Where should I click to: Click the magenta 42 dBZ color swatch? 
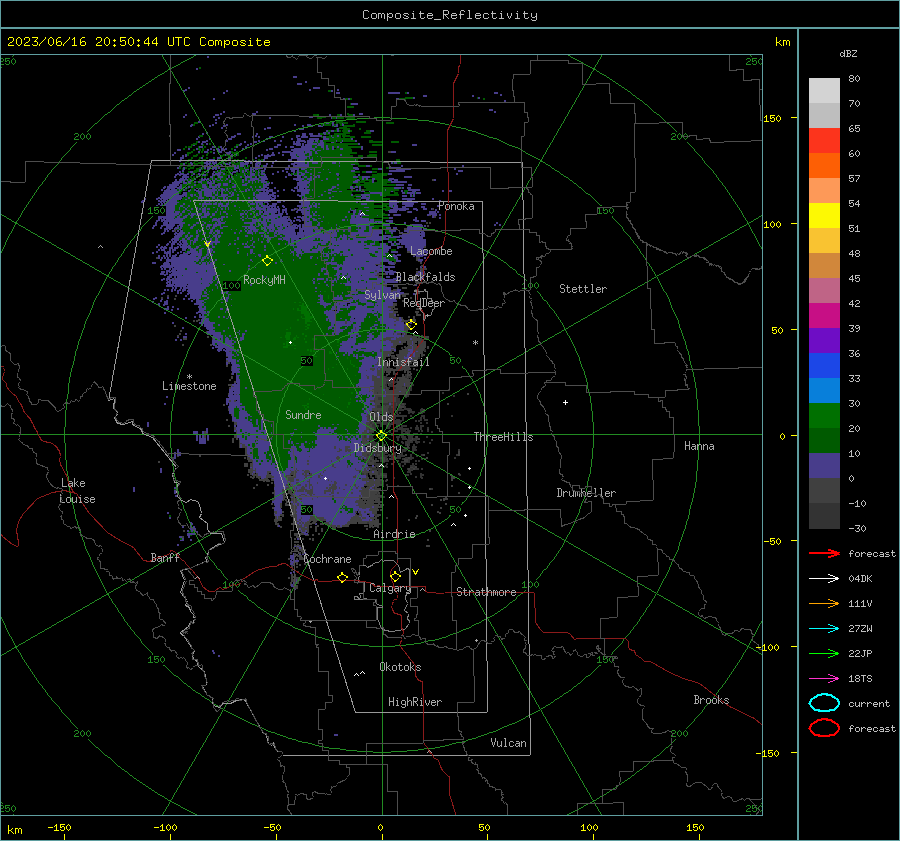coord(824,315)
